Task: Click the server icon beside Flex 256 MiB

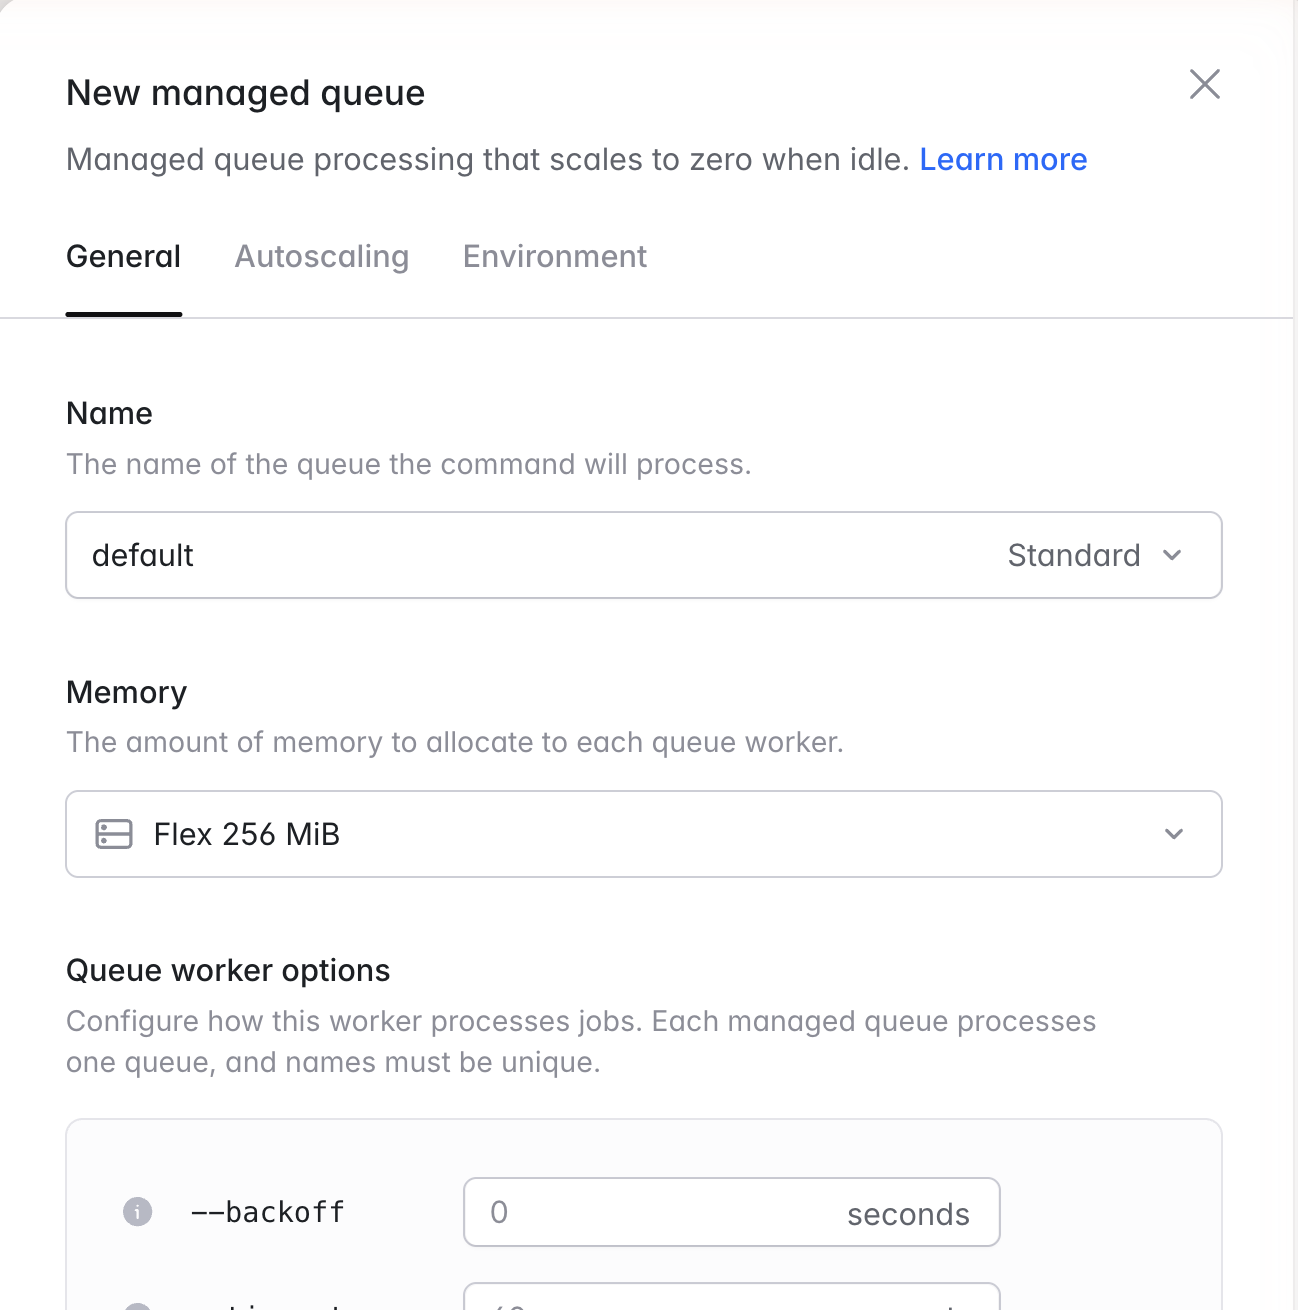Action: point(114,834)
